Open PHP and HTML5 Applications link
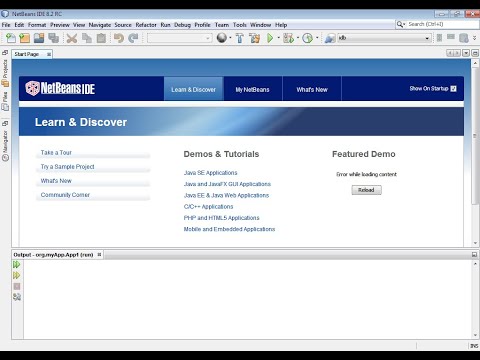480x360 pixels. point(221,218)
